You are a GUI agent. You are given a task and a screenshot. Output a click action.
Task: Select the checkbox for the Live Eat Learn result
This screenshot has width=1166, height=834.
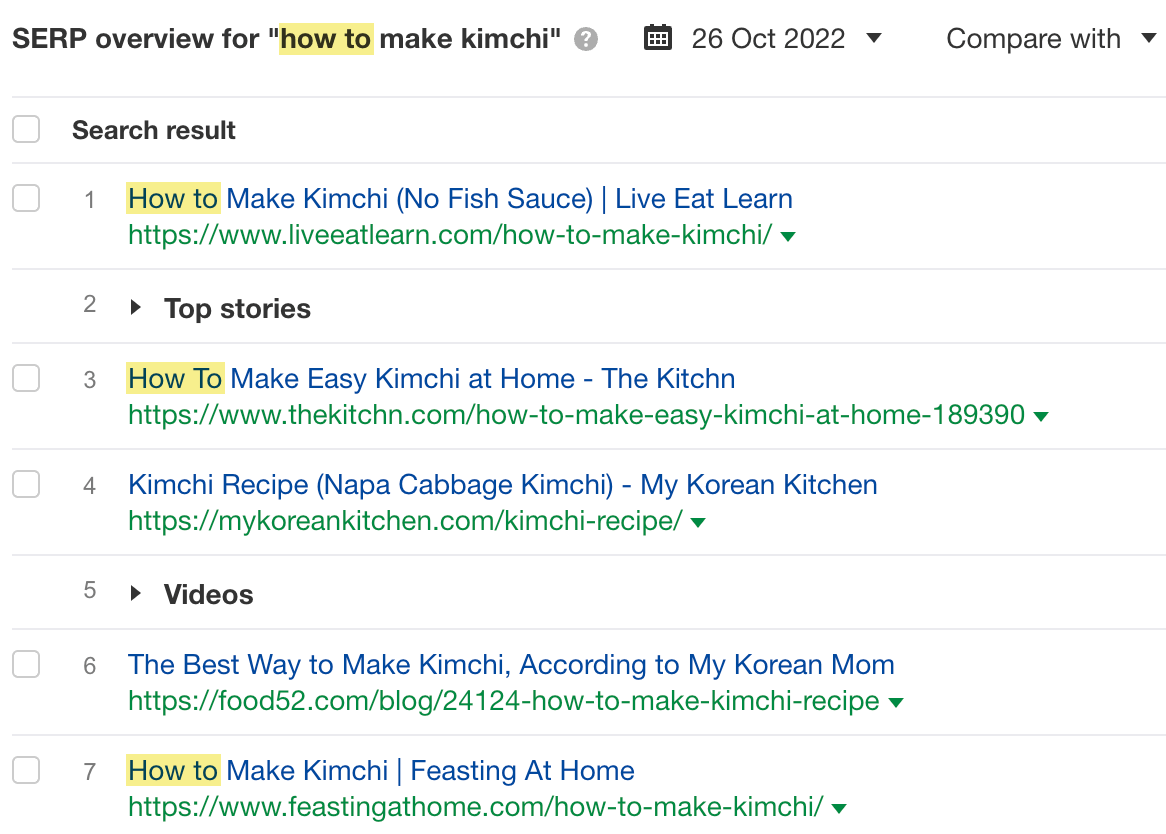pos(26,198)
